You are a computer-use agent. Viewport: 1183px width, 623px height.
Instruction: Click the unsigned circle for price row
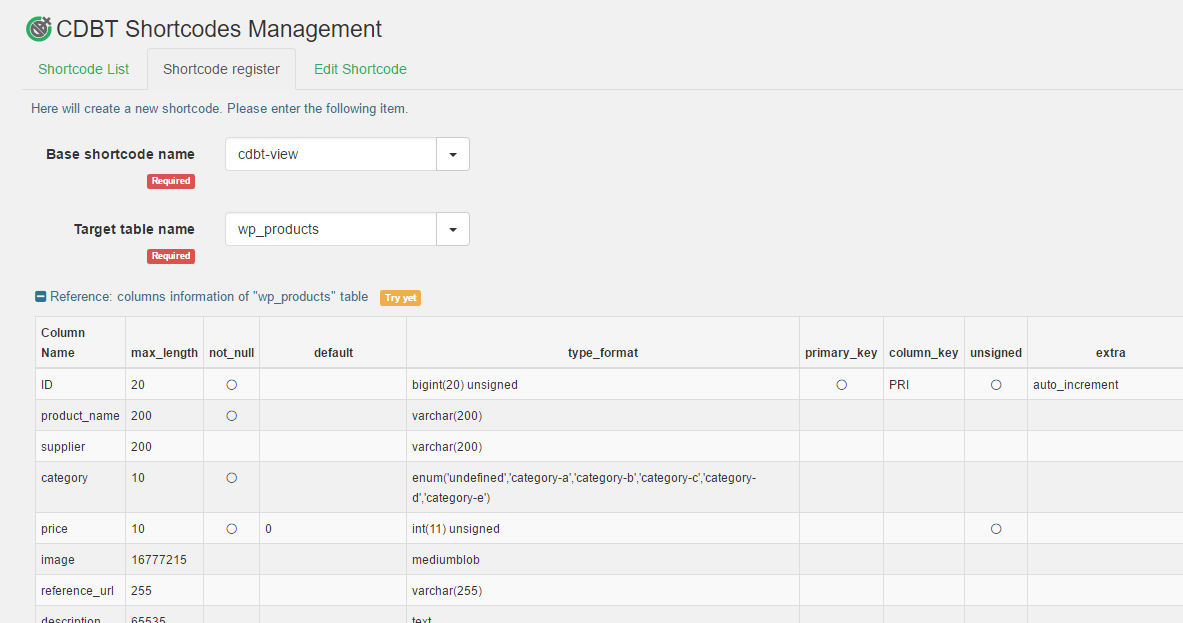pos(996,529)
